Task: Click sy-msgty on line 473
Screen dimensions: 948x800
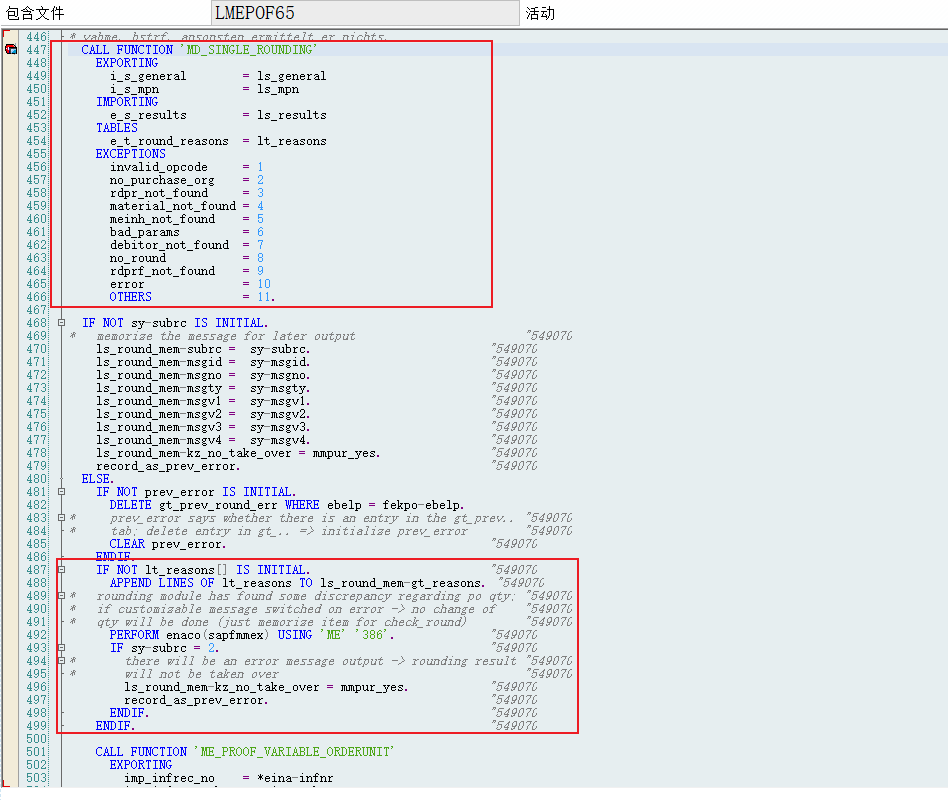Action: click(x=278, y=388)
